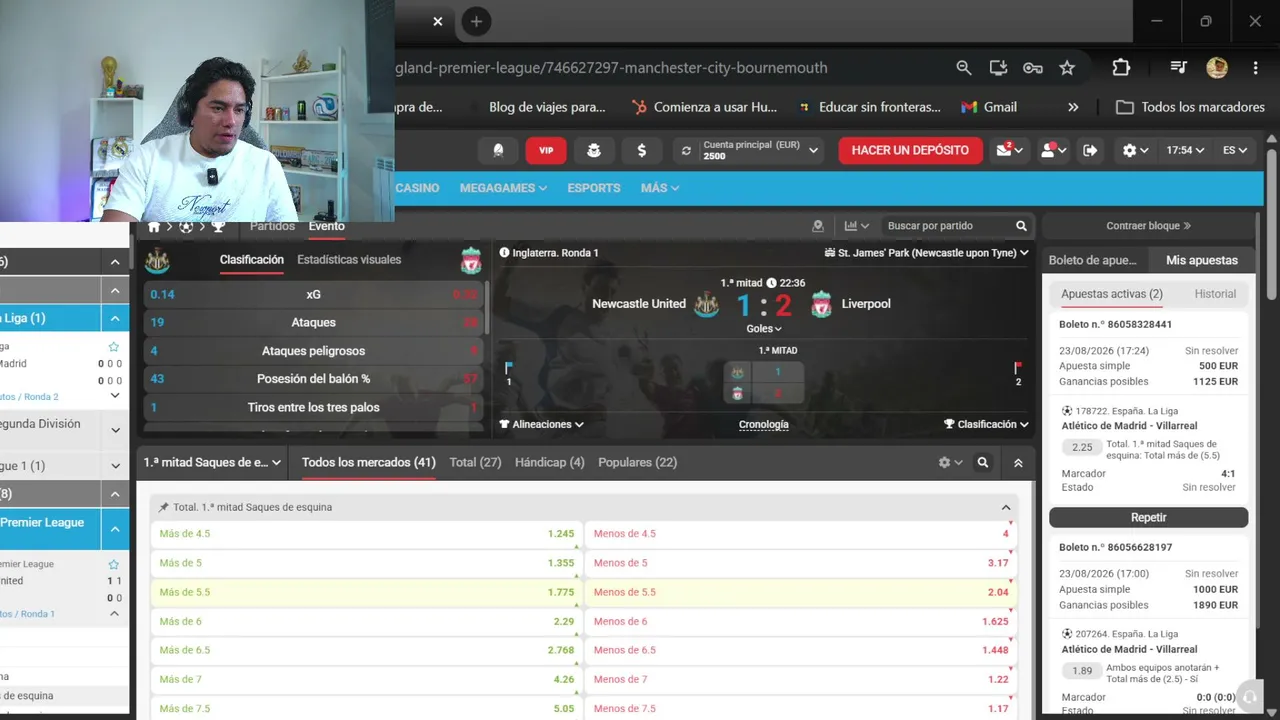Bookmark this page with the star icon
Screen dimensions: 1280x720
pyautogui.click(x=1067, y=68)
